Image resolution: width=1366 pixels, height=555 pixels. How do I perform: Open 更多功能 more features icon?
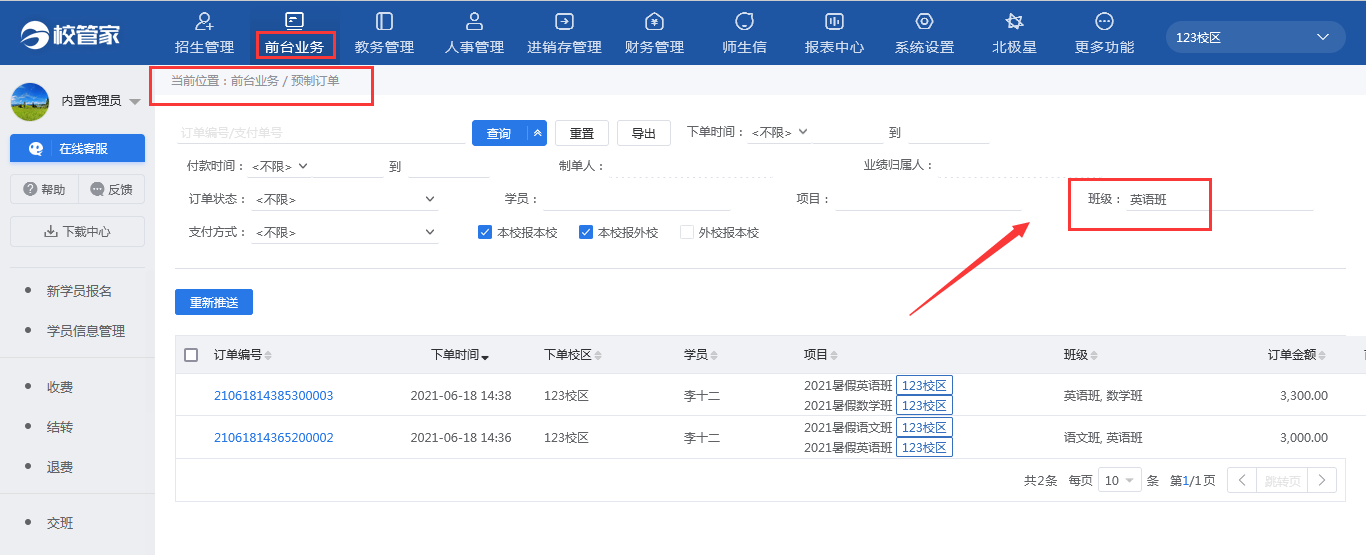coord(1104,21)
